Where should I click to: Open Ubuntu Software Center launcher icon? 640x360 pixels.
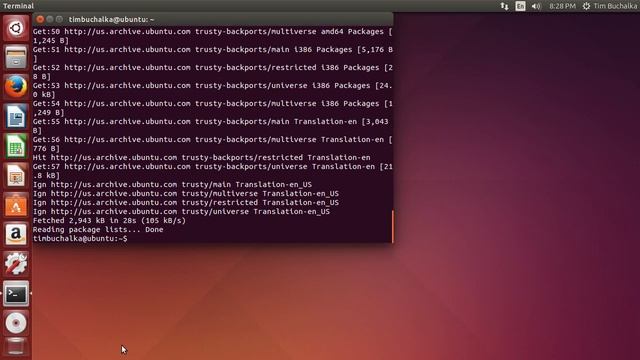16,205
